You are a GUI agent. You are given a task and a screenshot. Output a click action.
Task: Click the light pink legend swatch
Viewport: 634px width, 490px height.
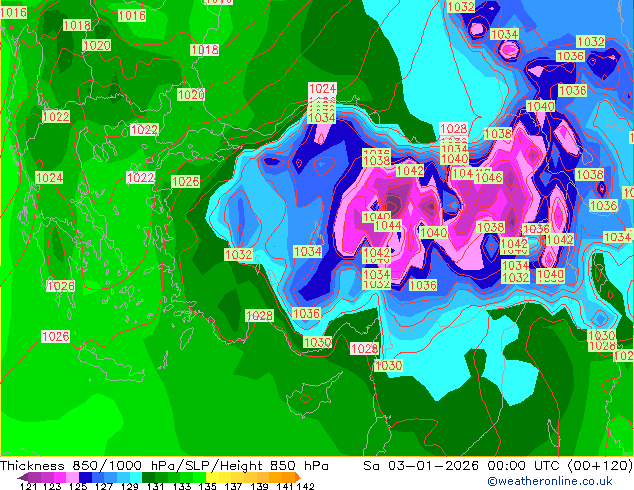pyautogui.click(x=72, y=477)
